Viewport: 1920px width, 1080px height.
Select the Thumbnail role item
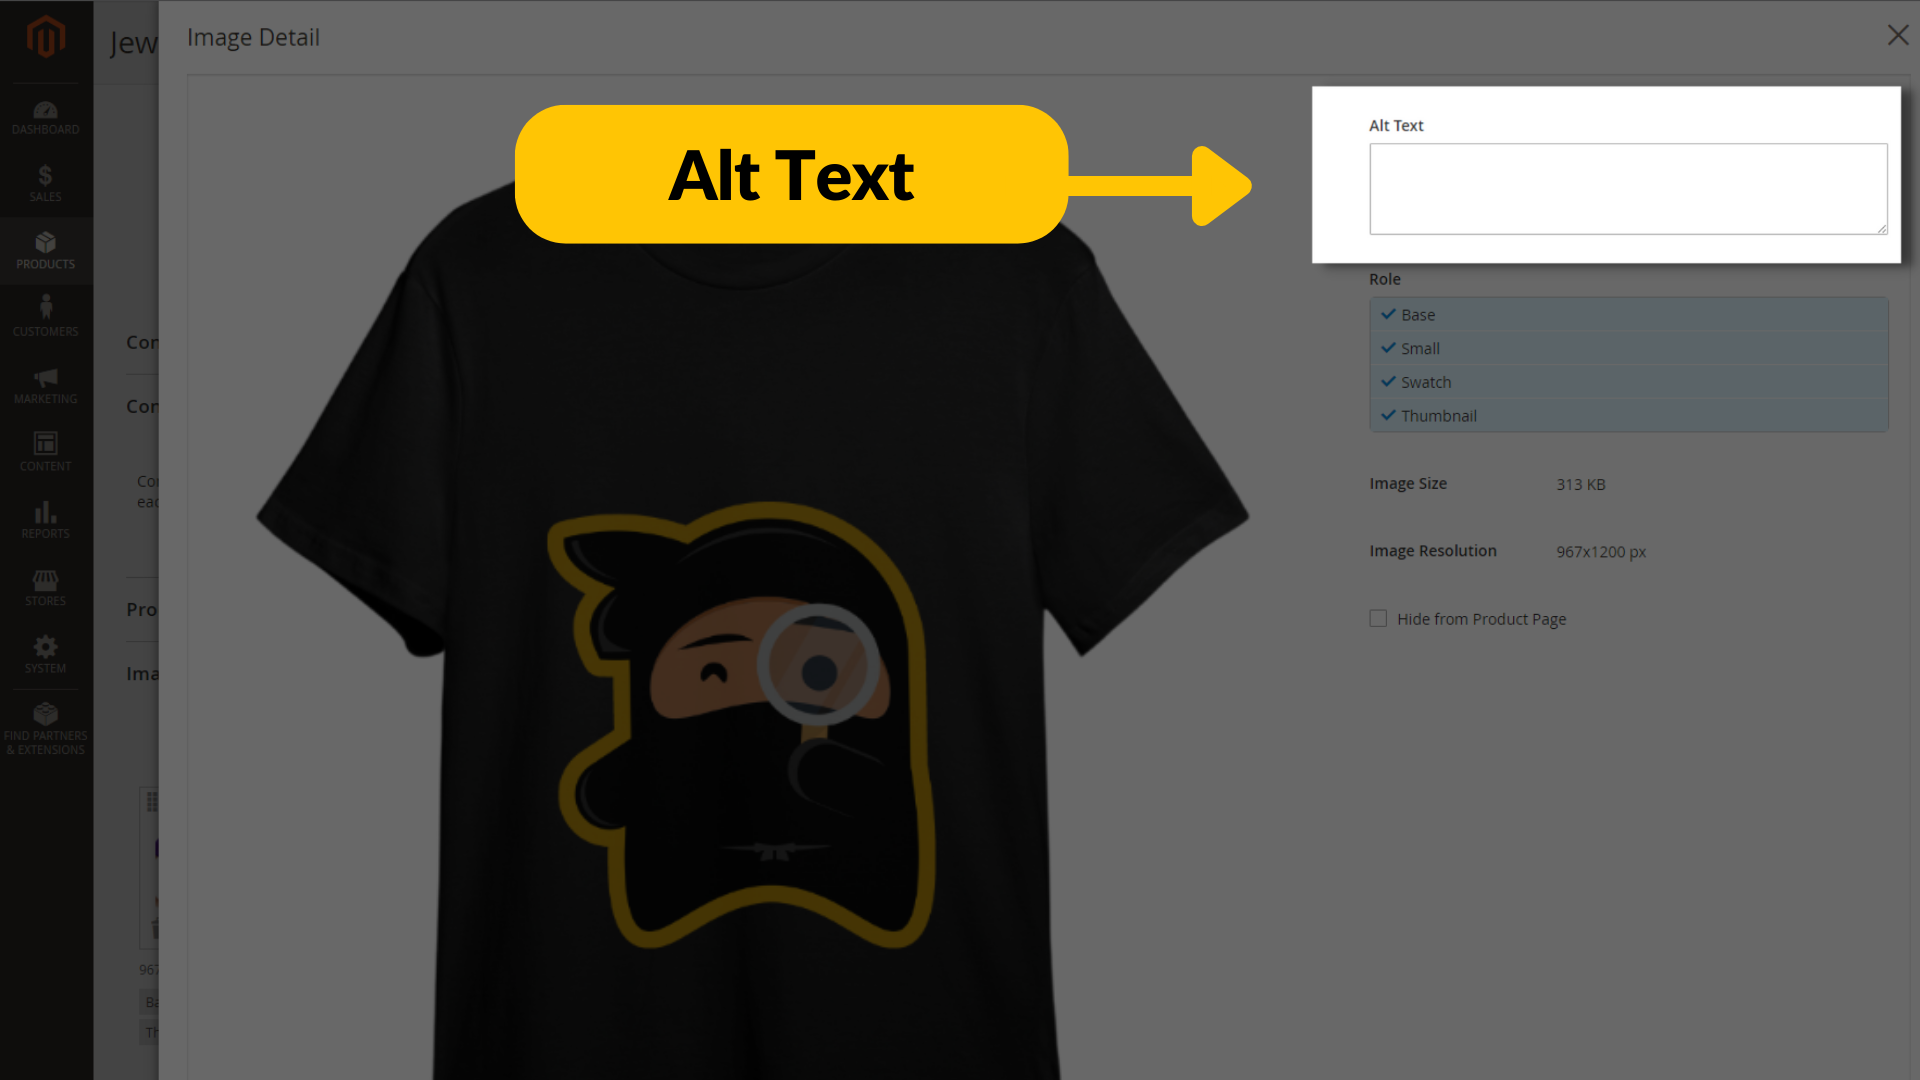pyautogui.click(x=1439, y=415)
